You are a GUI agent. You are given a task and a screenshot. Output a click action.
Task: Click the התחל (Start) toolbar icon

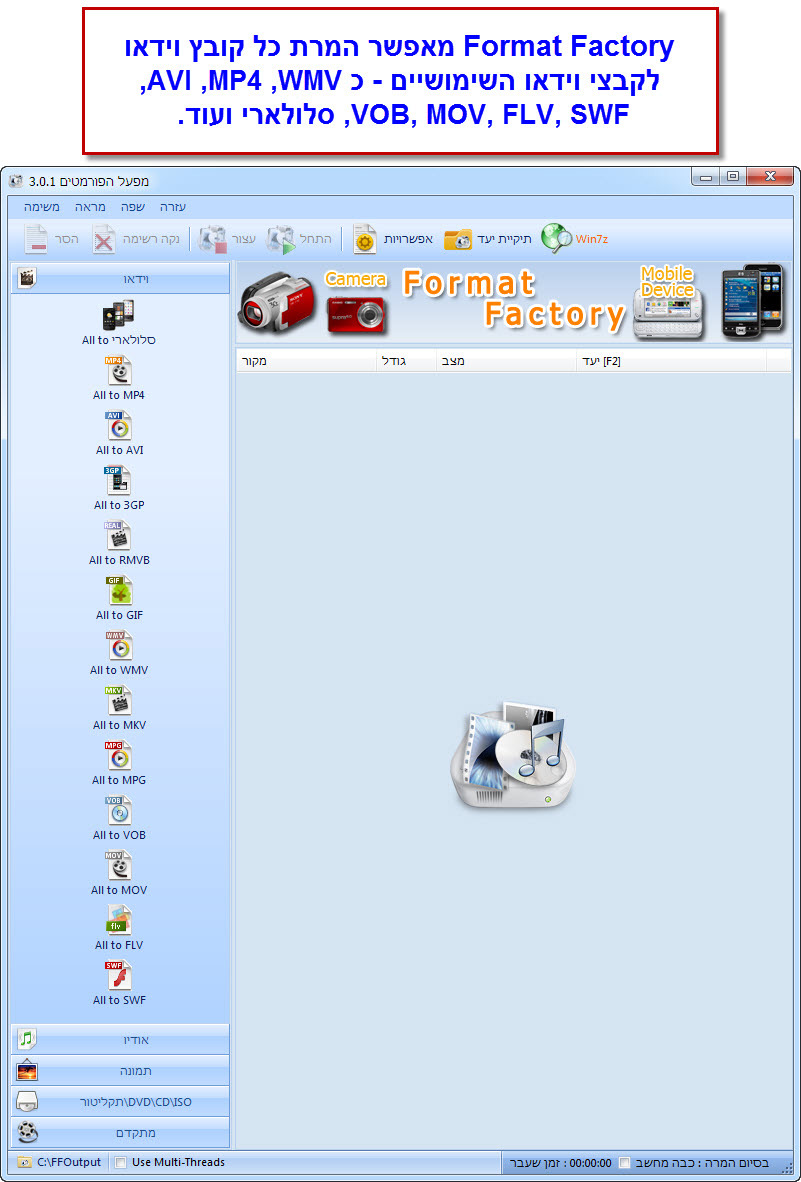(x=282, y=239)
